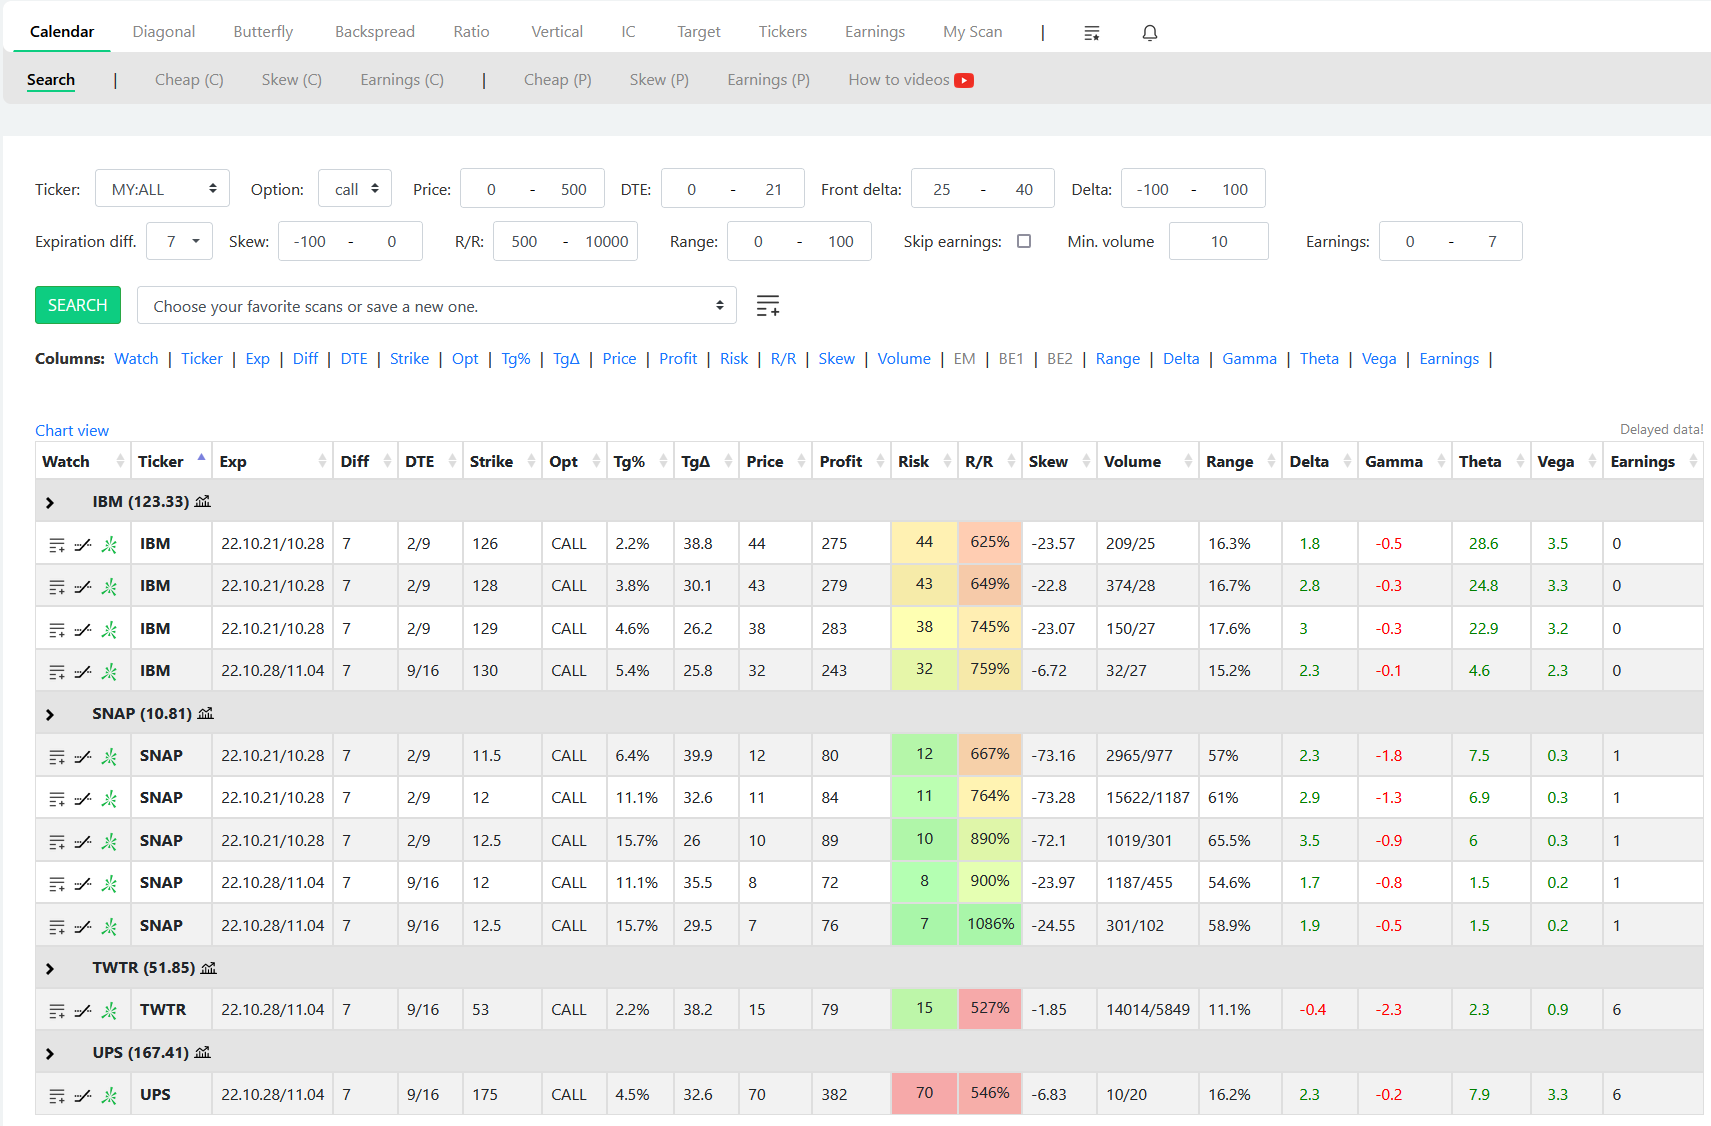Show payoff chart icon for TWTR row
This screenshot has width=1711, height=1126.
(83, 1011)
